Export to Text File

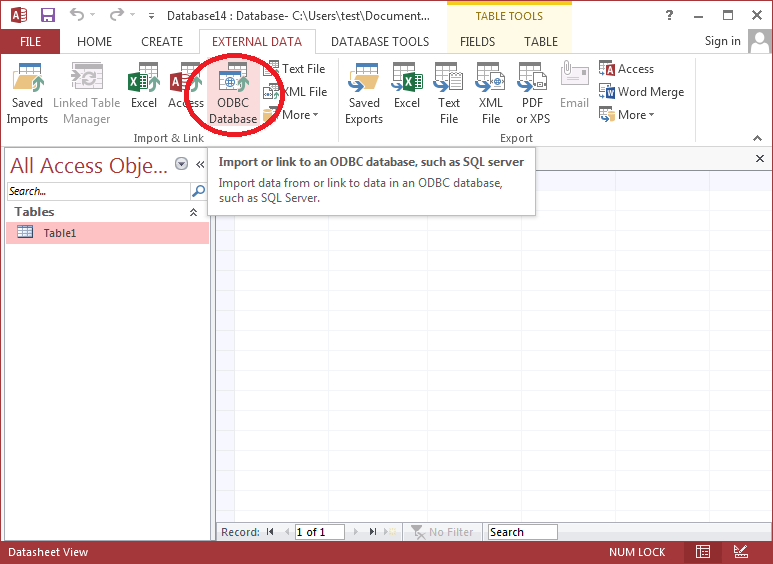[x=449, y=94]
